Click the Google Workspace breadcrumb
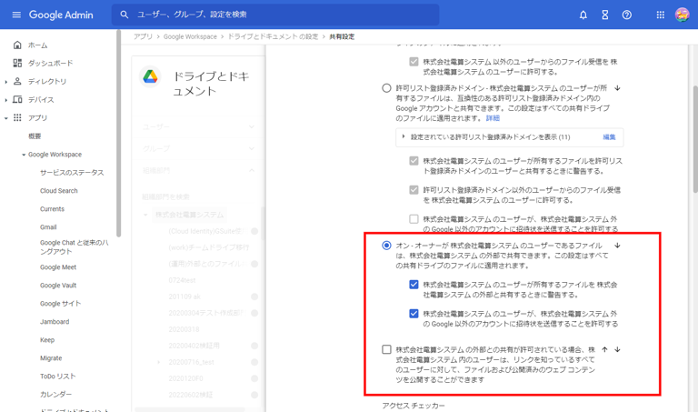Image resolution: width=698 pixels, height=412 pixels. [190, 36]
